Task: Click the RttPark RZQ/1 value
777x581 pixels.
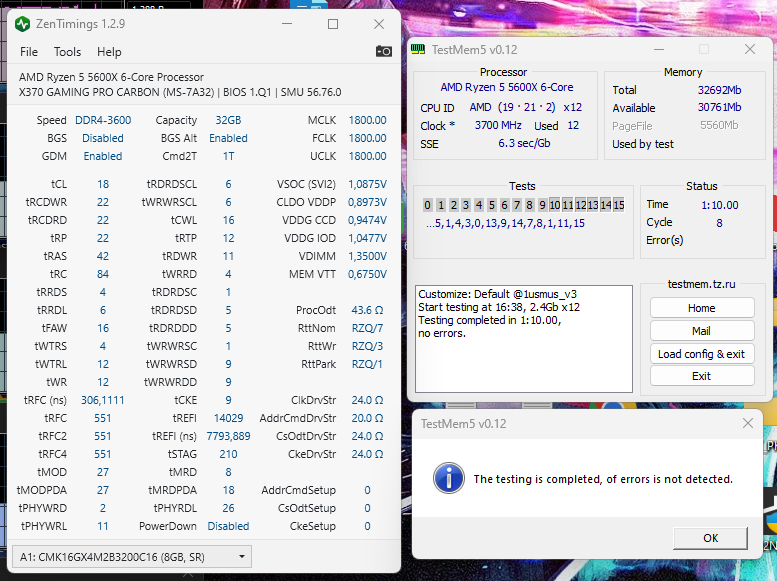Action: point(367,364)
